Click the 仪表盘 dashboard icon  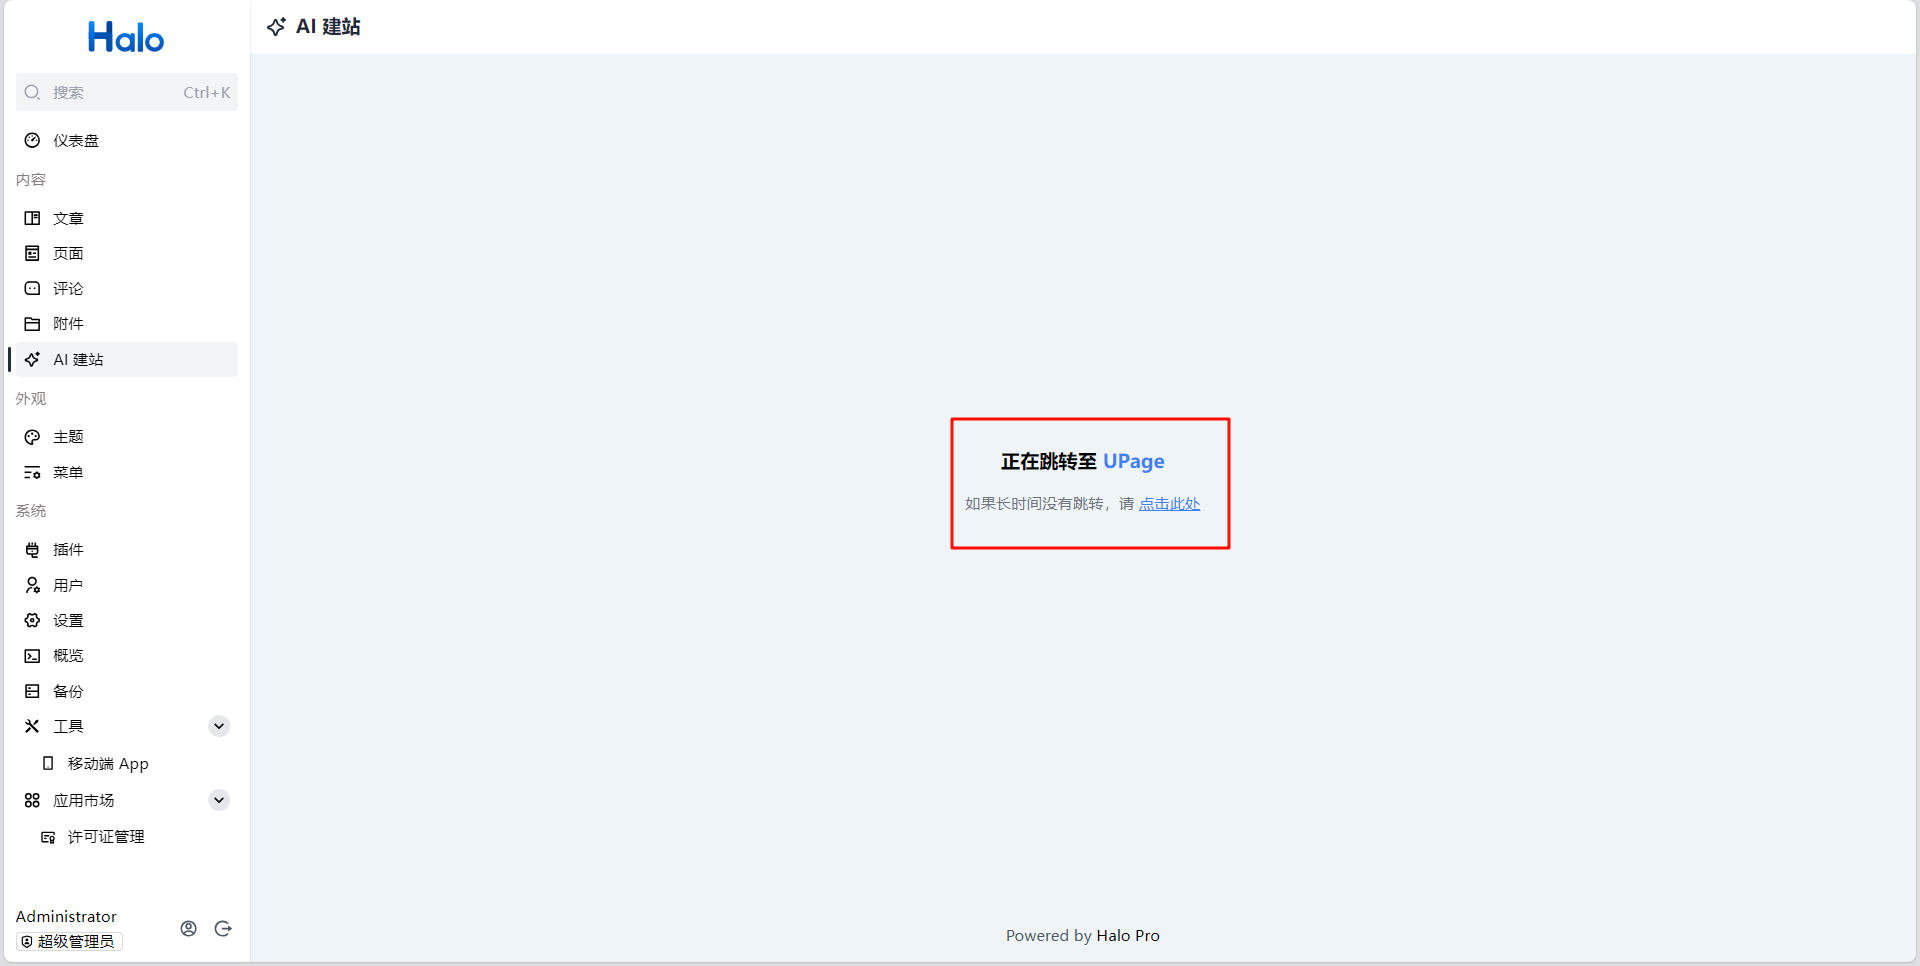tap(33, 140)
